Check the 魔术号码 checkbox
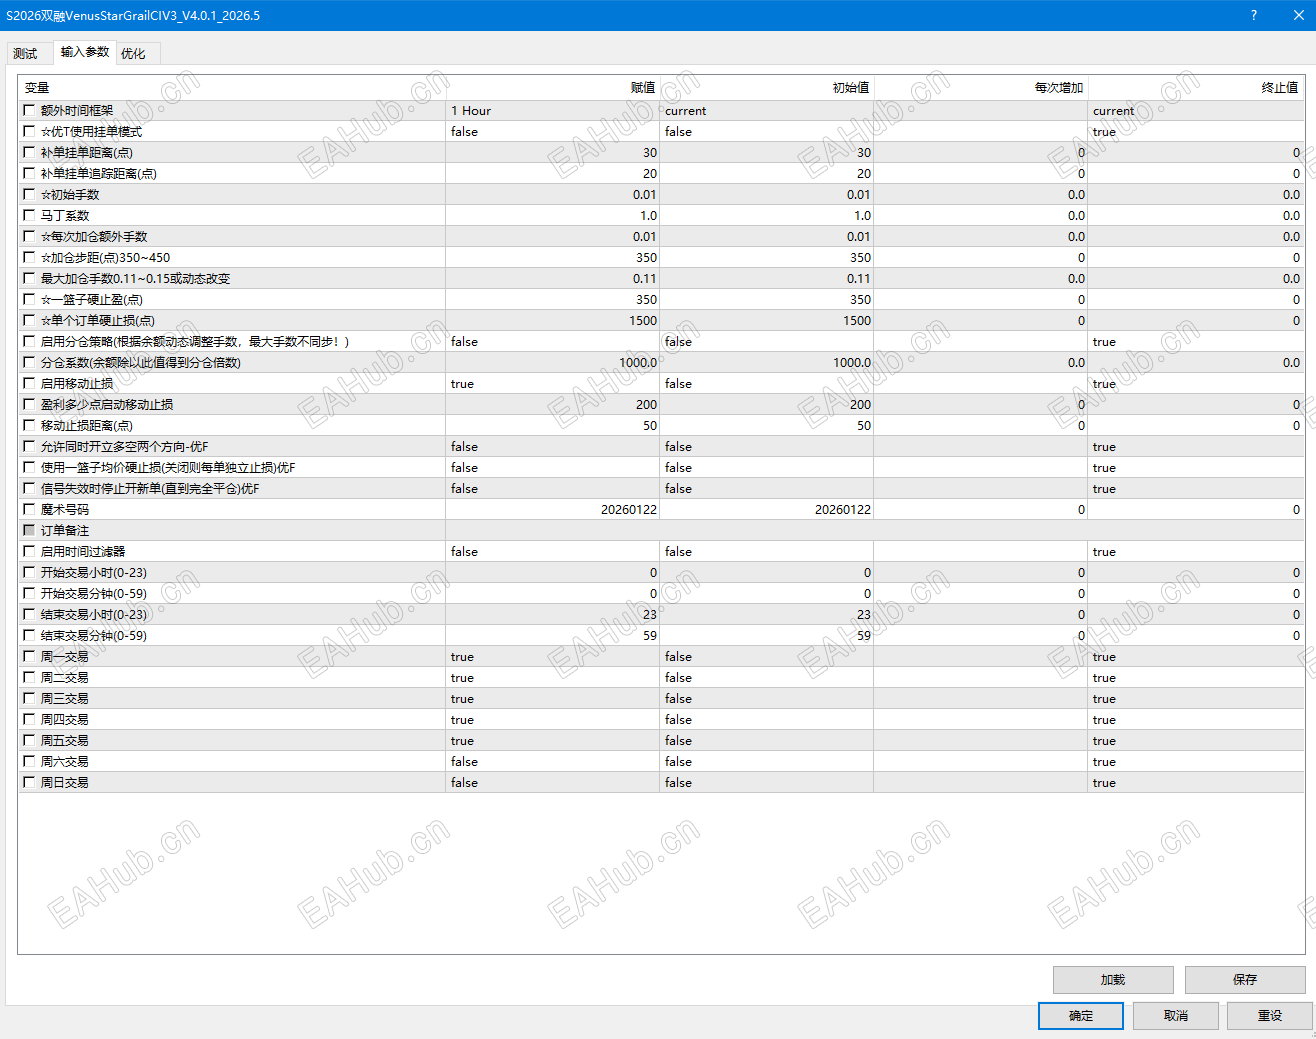This screenshot has height=1039, width=1316. tap(29, 509)
